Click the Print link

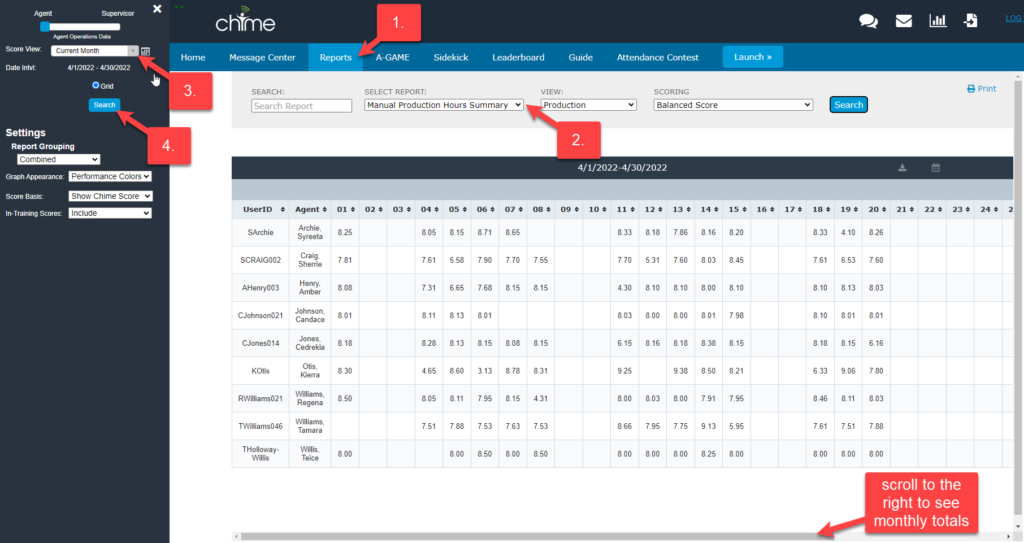[x=981, y=89]
